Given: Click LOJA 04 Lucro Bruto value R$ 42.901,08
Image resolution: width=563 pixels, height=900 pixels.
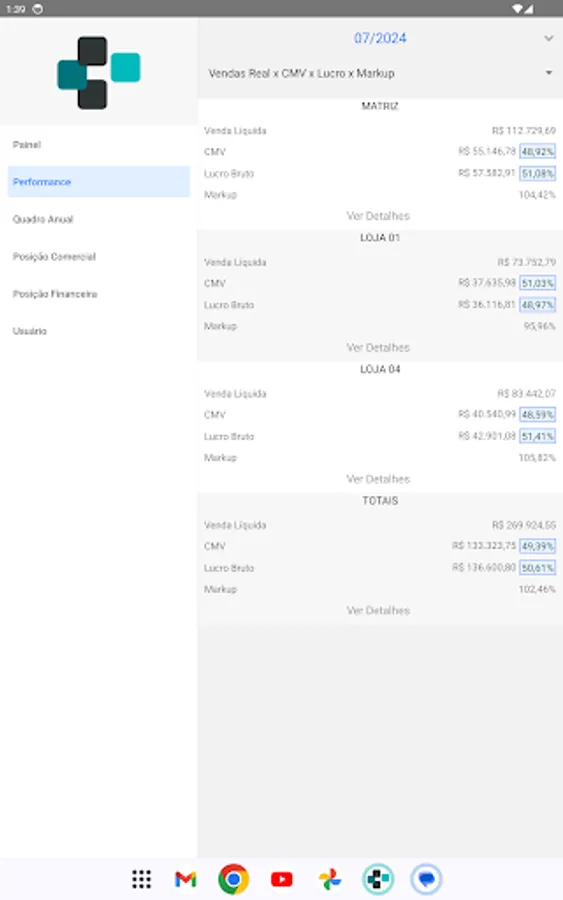Looking at the screenshot, I should [x=487, y=436].
